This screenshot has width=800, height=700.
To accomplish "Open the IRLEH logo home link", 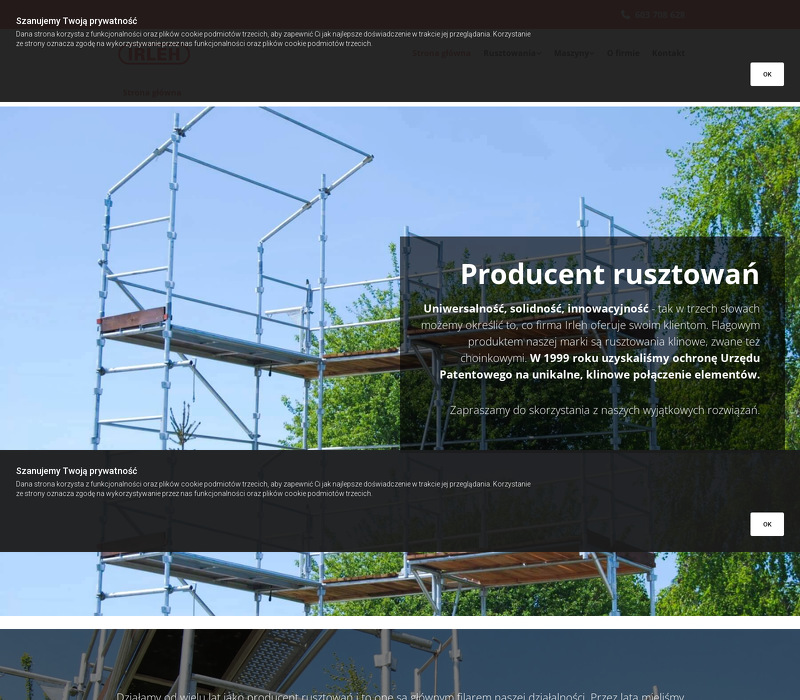I will coord(154,54).
